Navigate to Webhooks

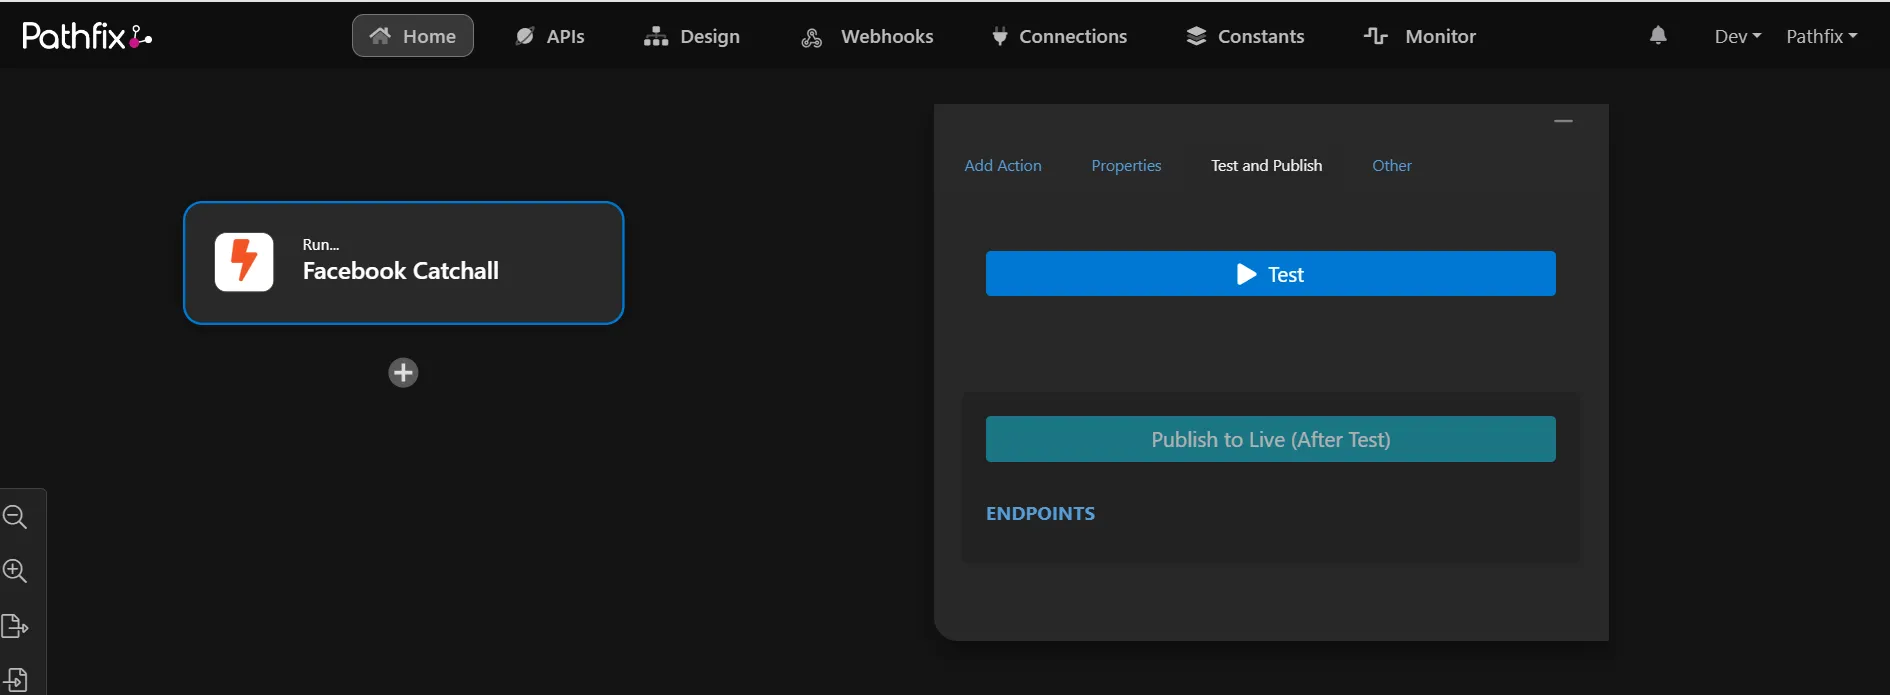[x=868, y=36]
